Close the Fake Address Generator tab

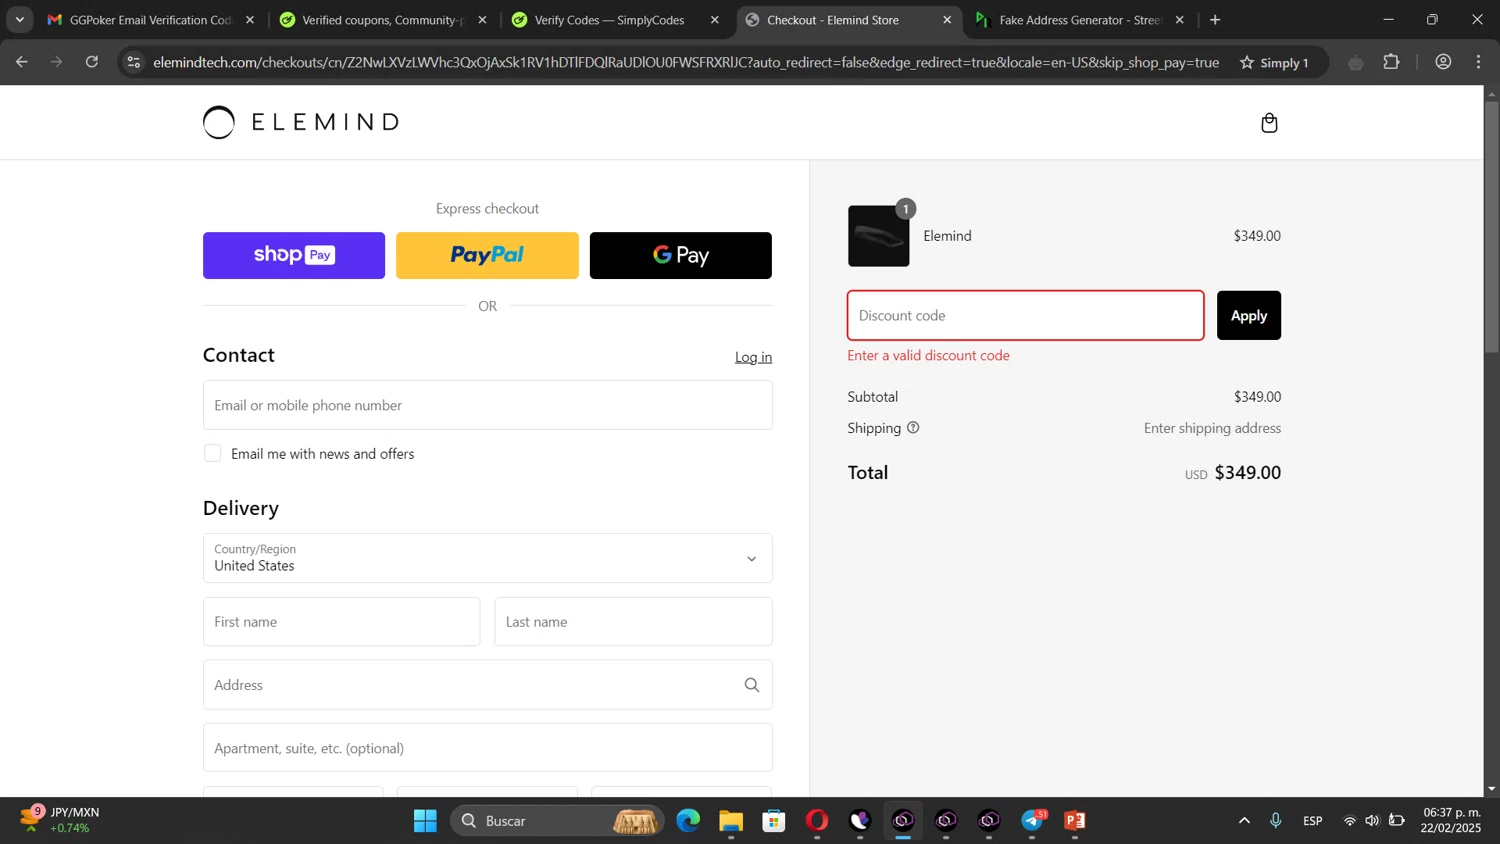tap(1180, 20)
